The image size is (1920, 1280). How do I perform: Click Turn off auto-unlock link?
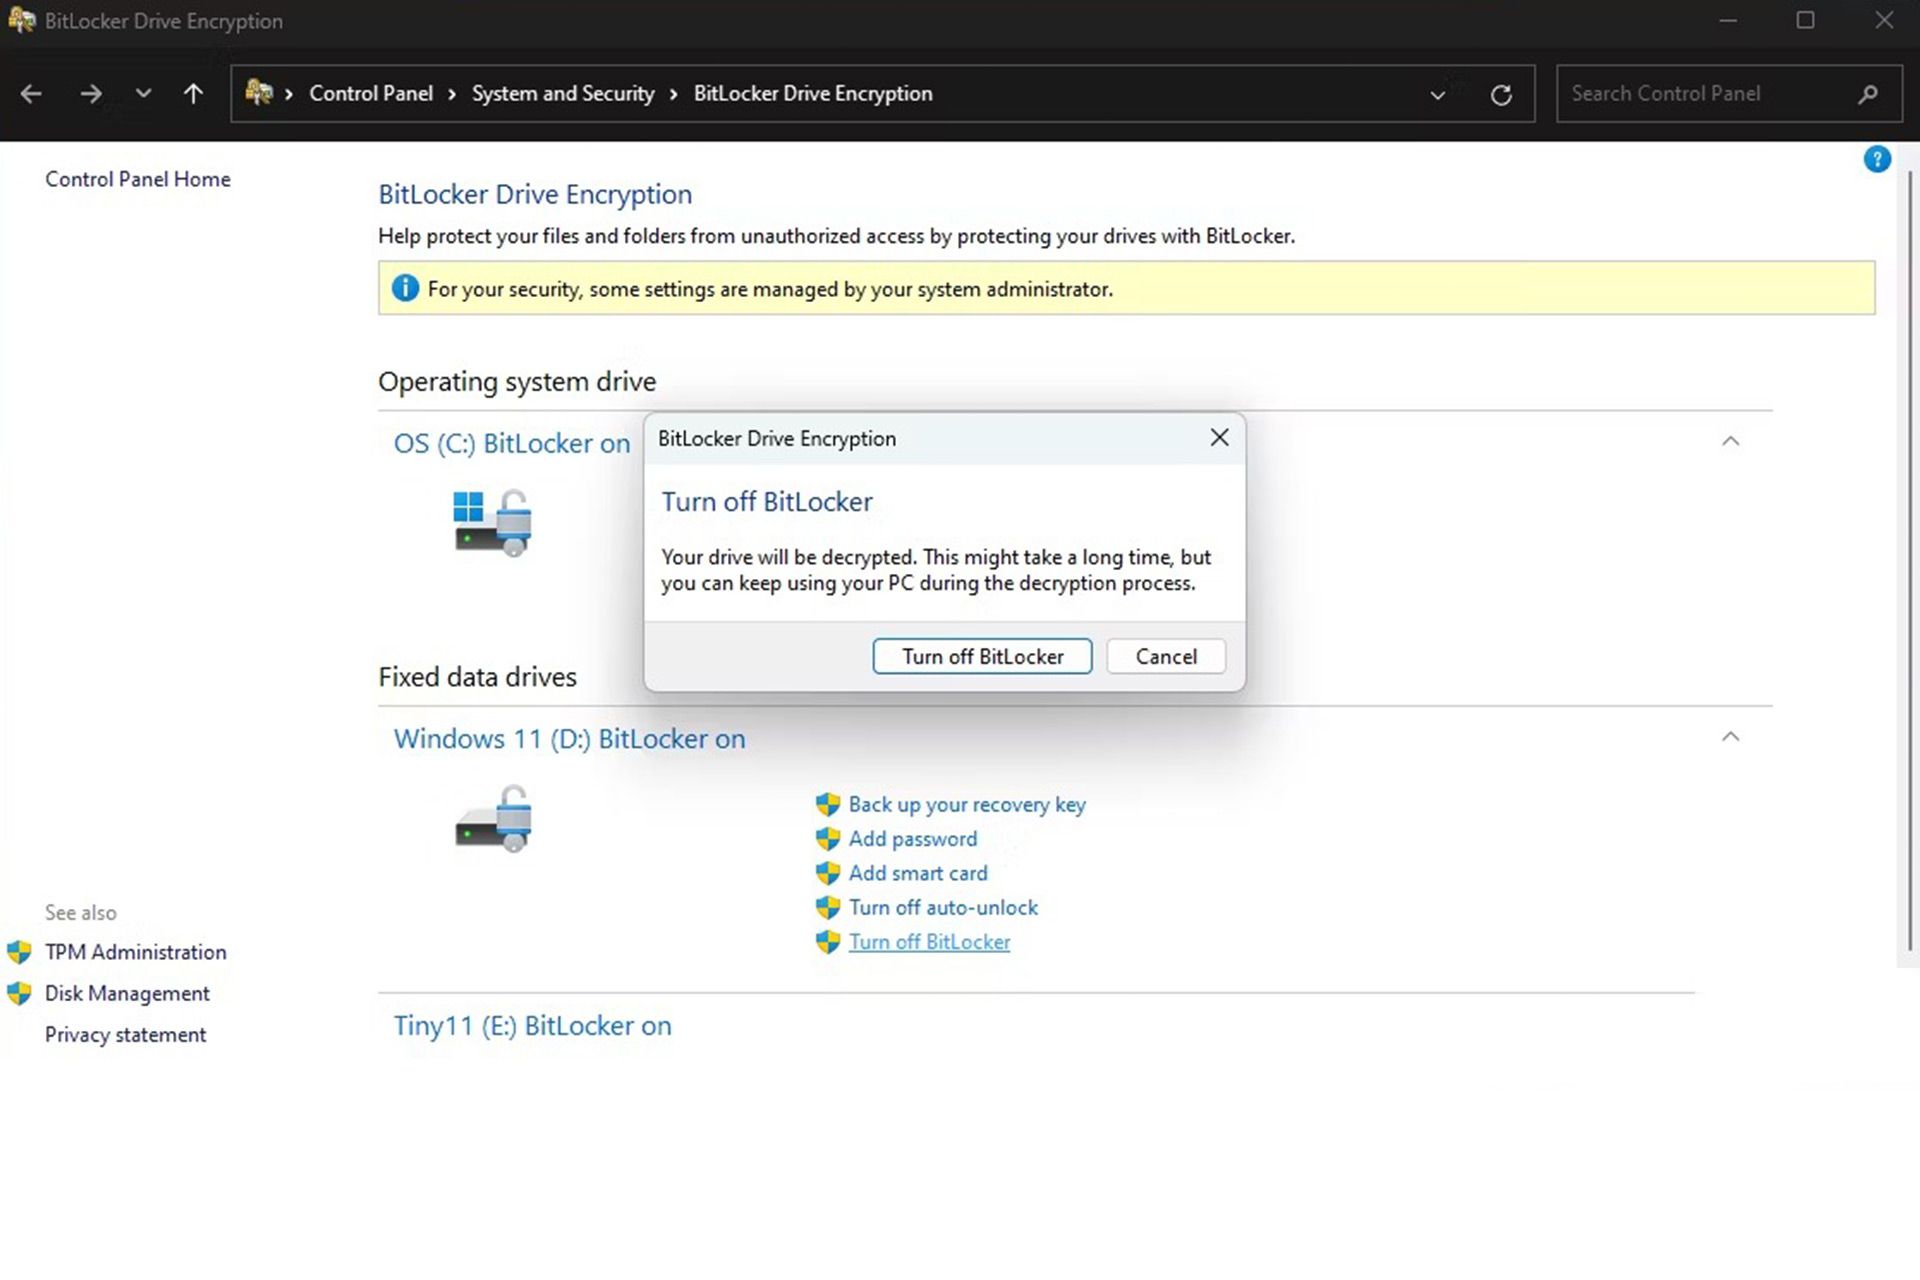click(943, 907)
